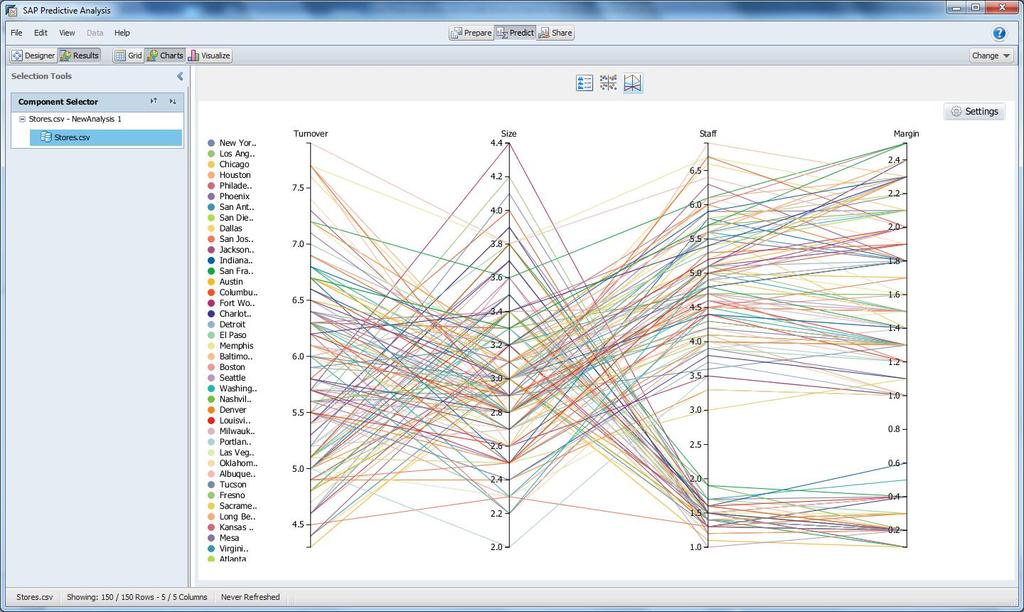This screenshot has width=1024, height=612.
Task: Select the Los Angeles legend entry text
Action: 237,154
